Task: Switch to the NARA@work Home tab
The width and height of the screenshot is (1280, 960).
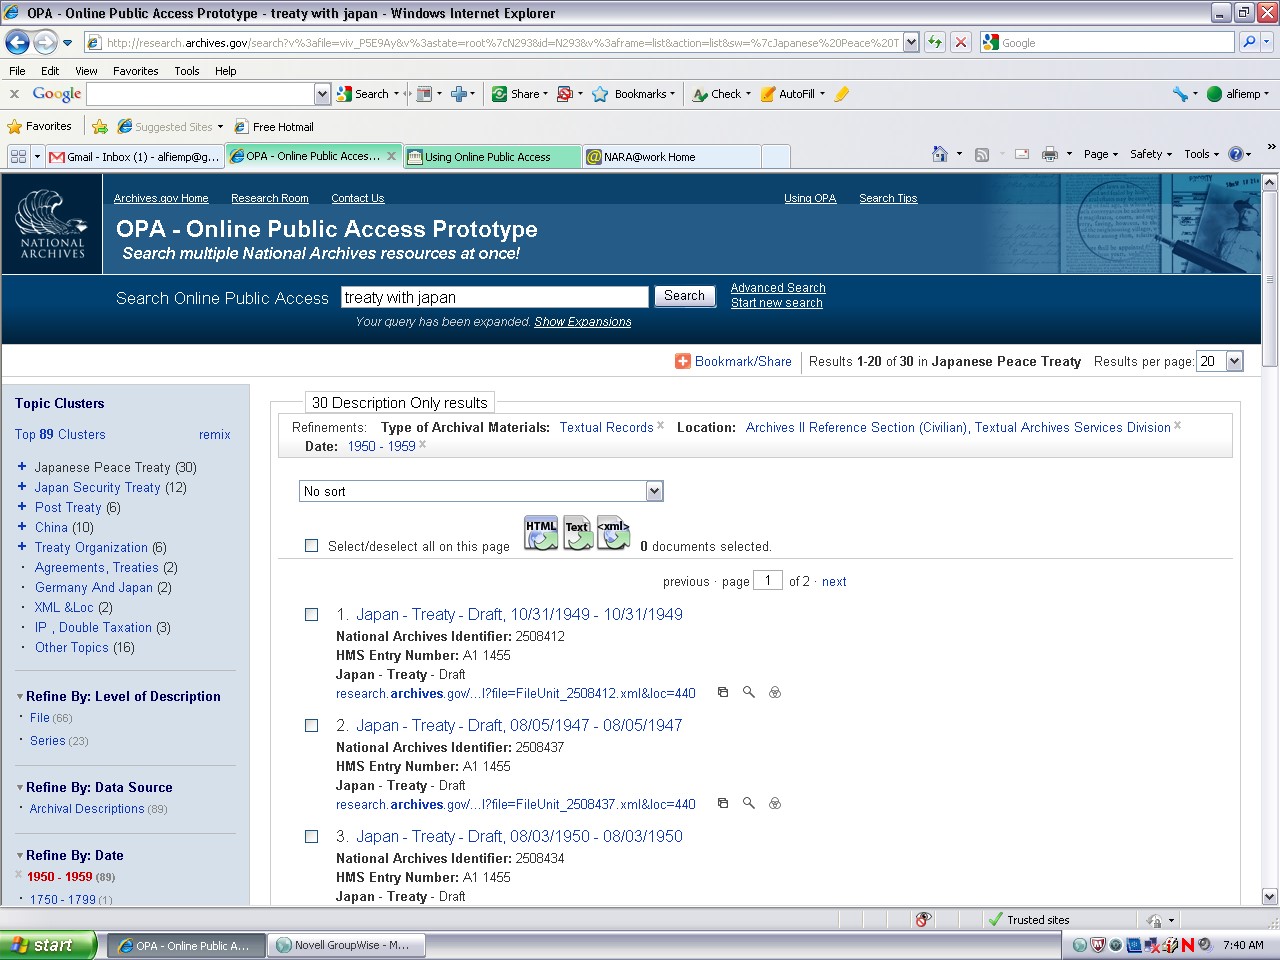Action: click(x=671, y=156)
